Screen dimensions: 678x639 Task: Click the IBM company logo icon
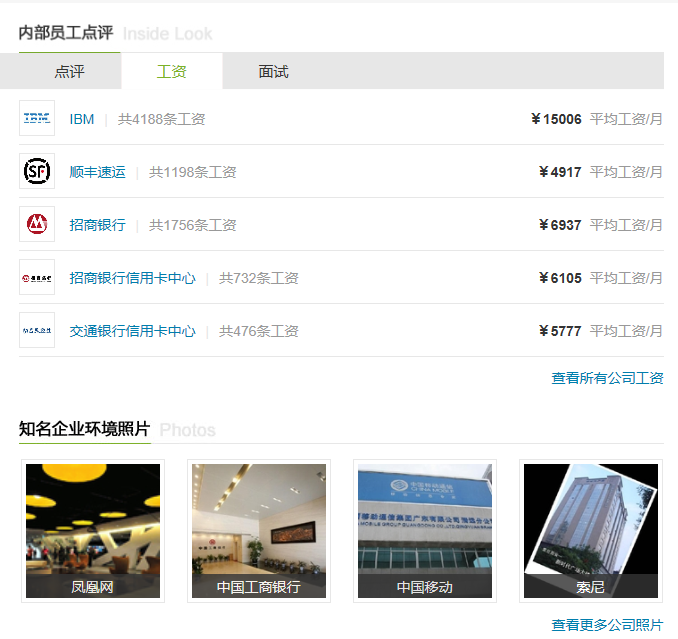[37, 118]
